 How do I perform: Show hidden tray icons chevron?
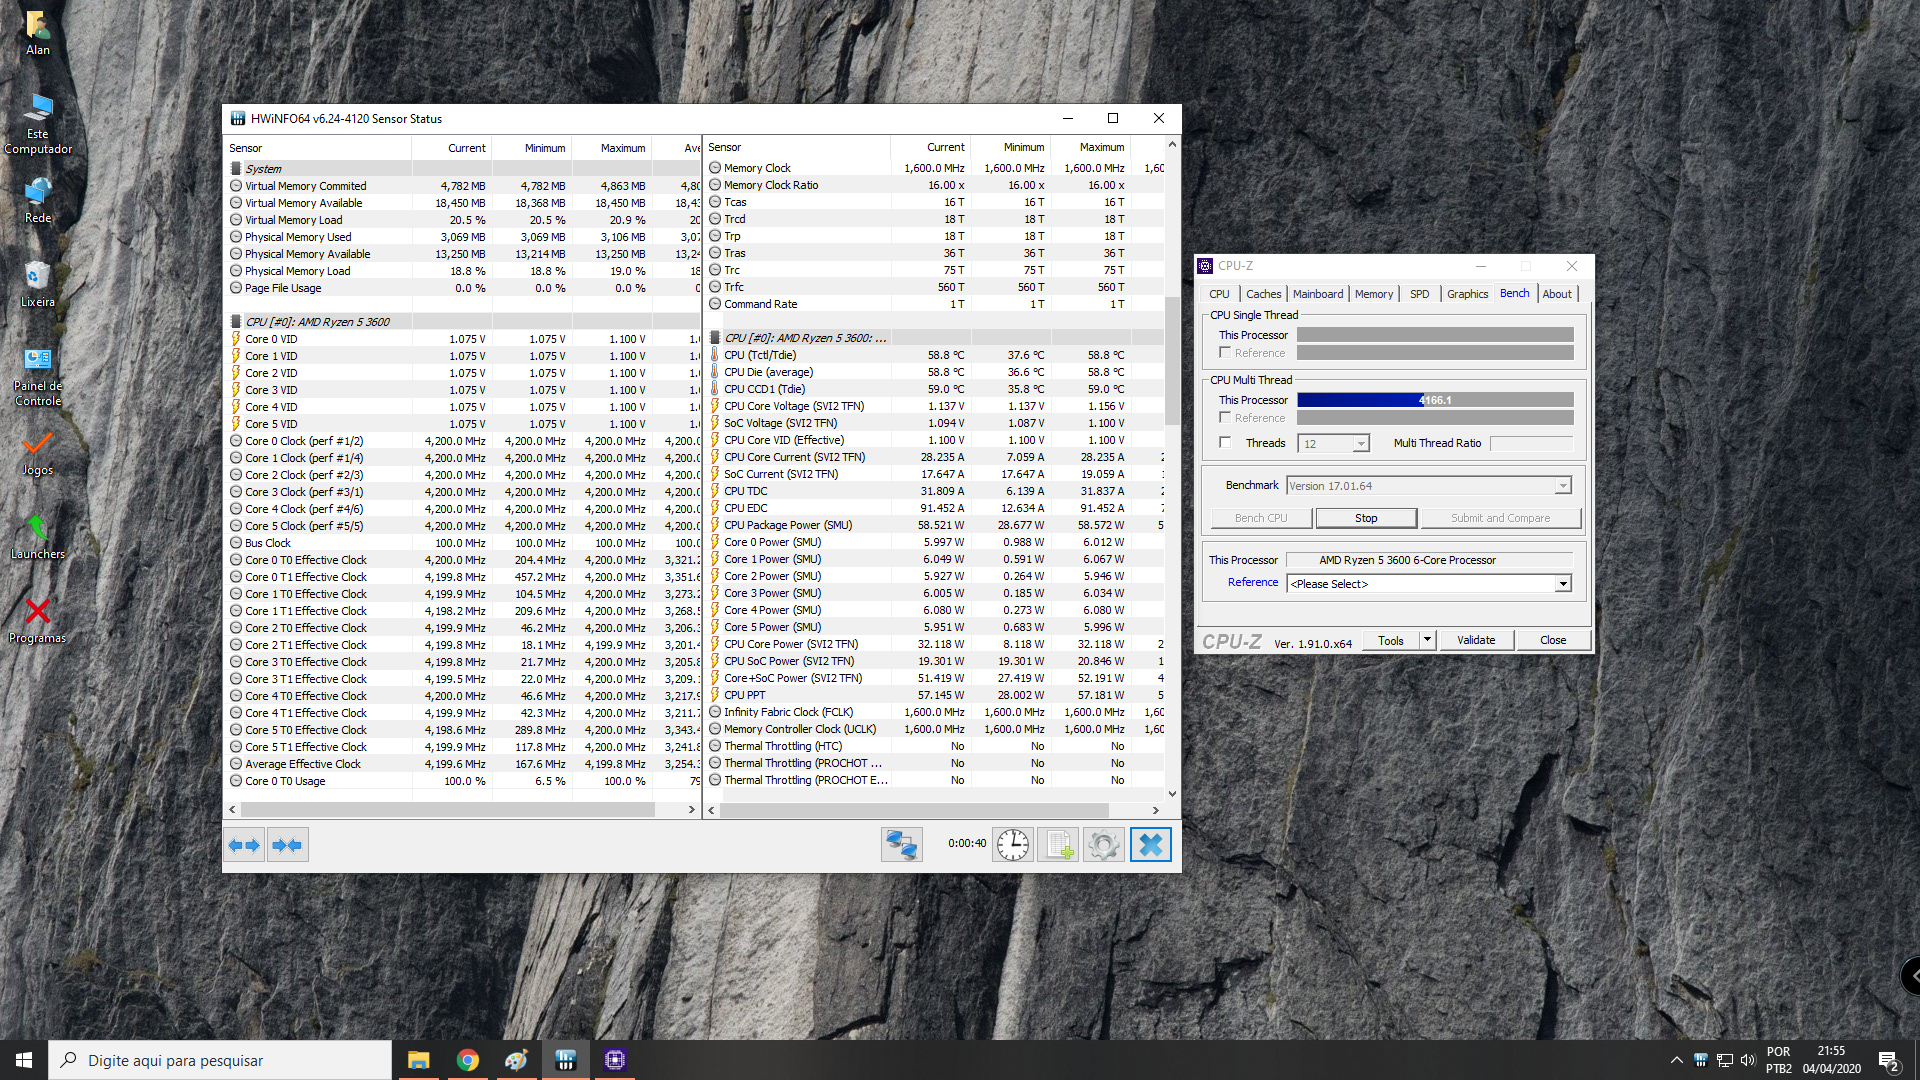(x=1676, y=1060)
